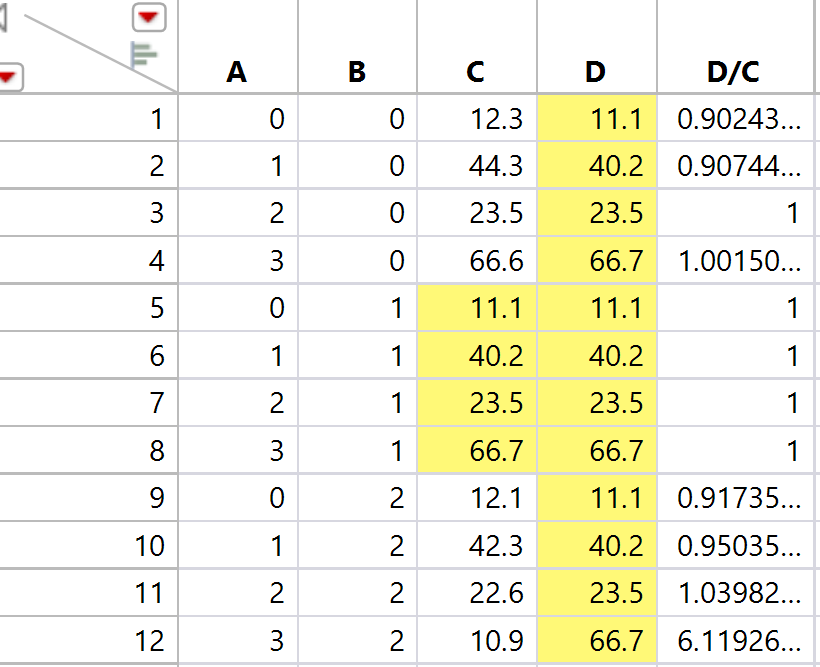Click cell 44.3 in column C
The width and height of the screenshot is (820, 667).
[477, 166]
